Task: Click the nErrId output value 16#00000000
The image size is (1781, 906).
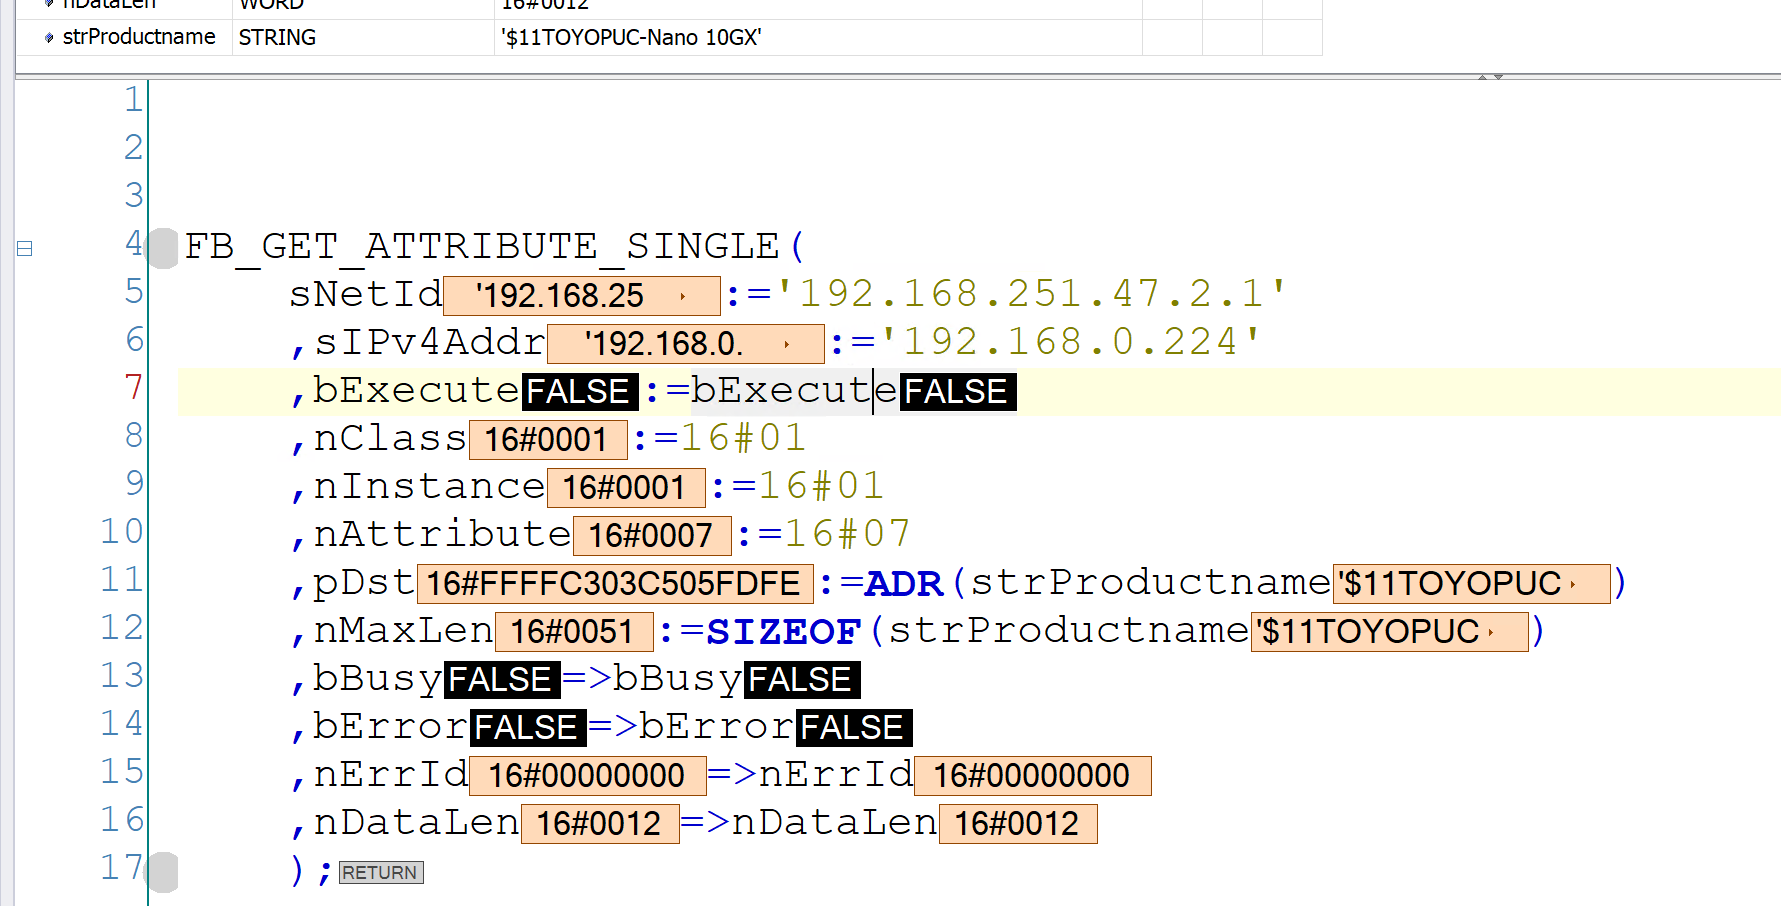Action: (x=1031, y=776)
